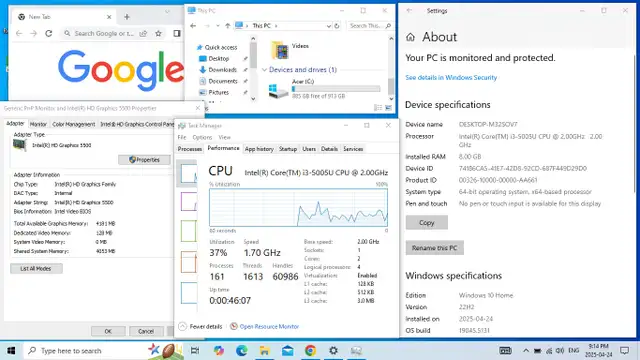Image resolution: width=640 pixels, height=360 pixels.
Task: Open Chrome's side panel icon
Action: [177, 33]
